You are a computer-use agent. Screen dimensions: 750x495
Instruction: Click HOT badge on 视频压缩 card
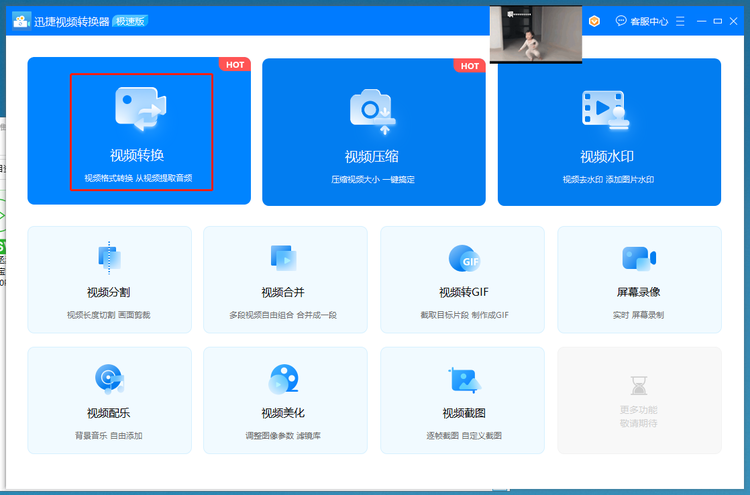click(470, 66)
